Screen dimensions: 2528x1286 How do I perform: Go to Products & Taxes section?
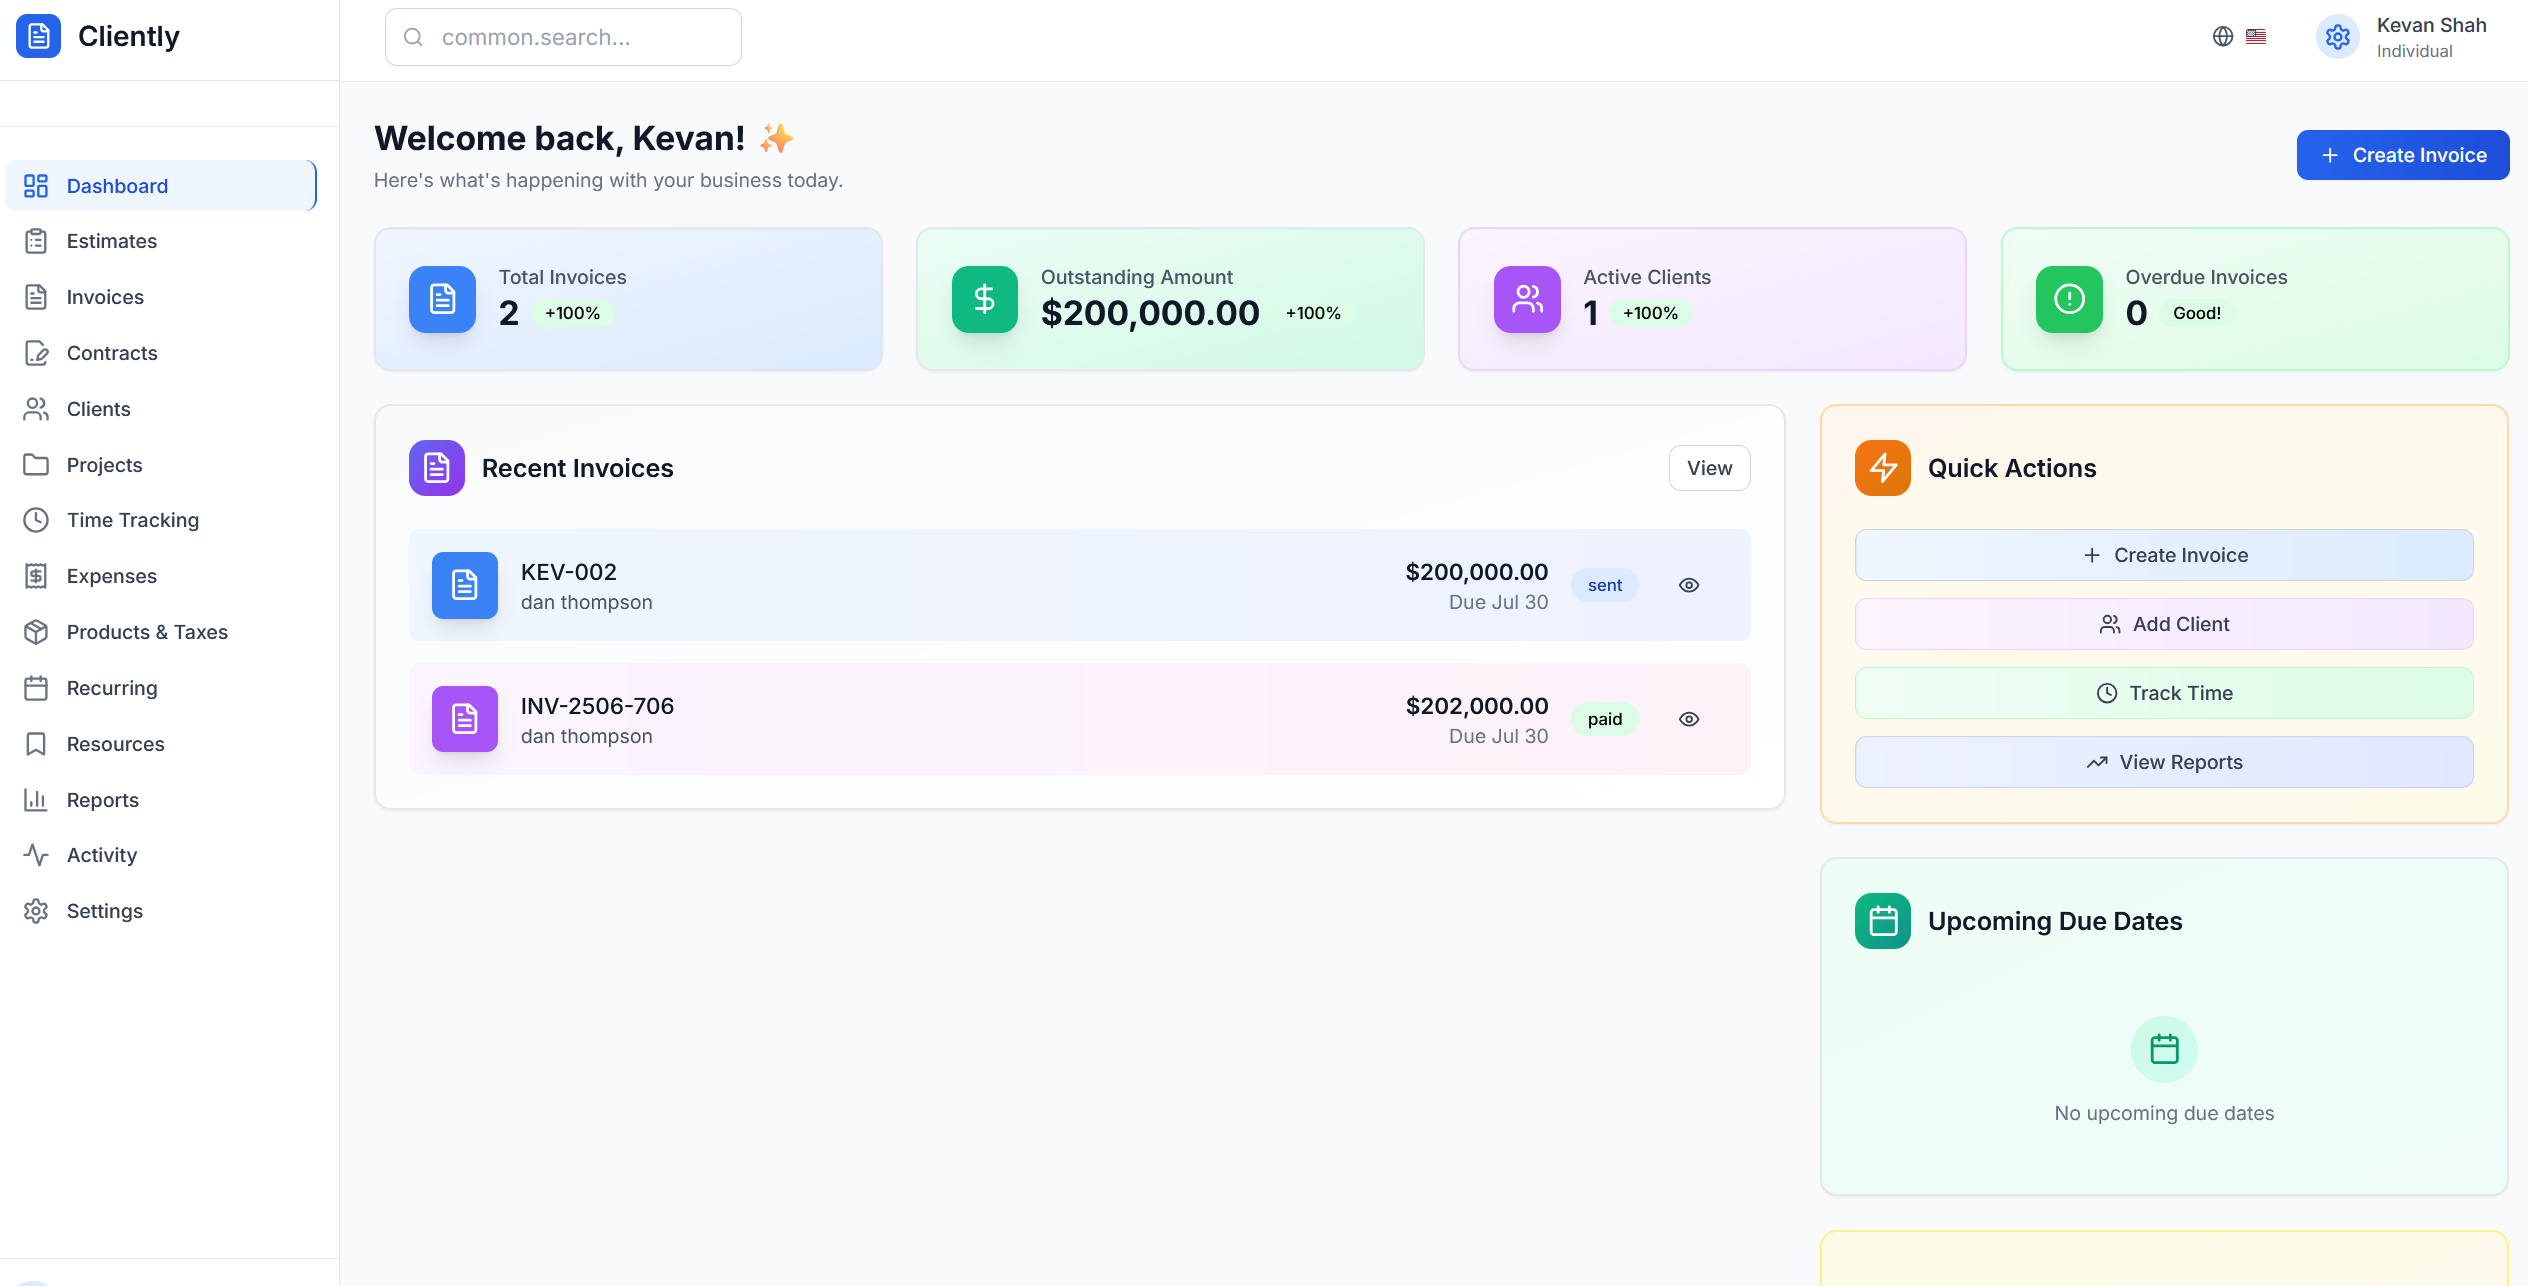(x=147, y=632)
